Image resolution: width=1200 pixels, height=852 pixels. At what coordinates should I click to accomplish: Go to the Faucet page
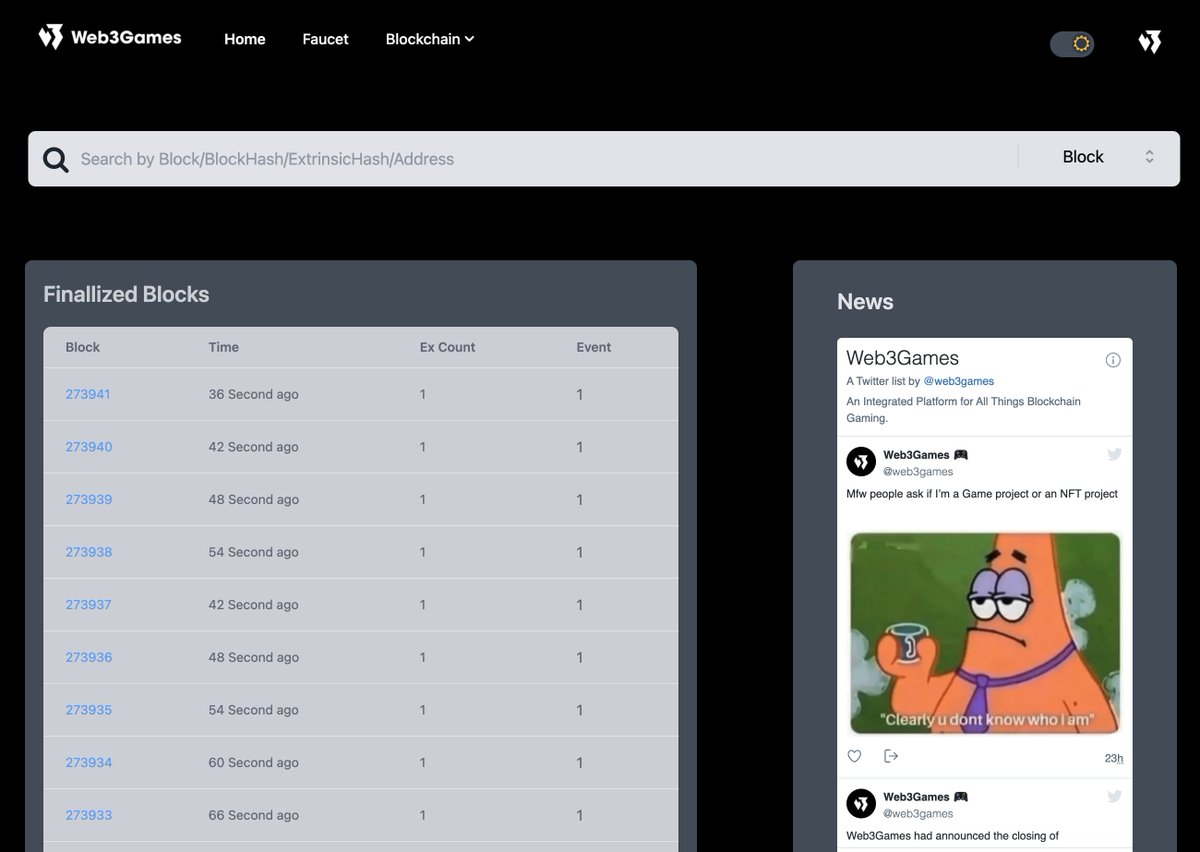tap(325, 39)
